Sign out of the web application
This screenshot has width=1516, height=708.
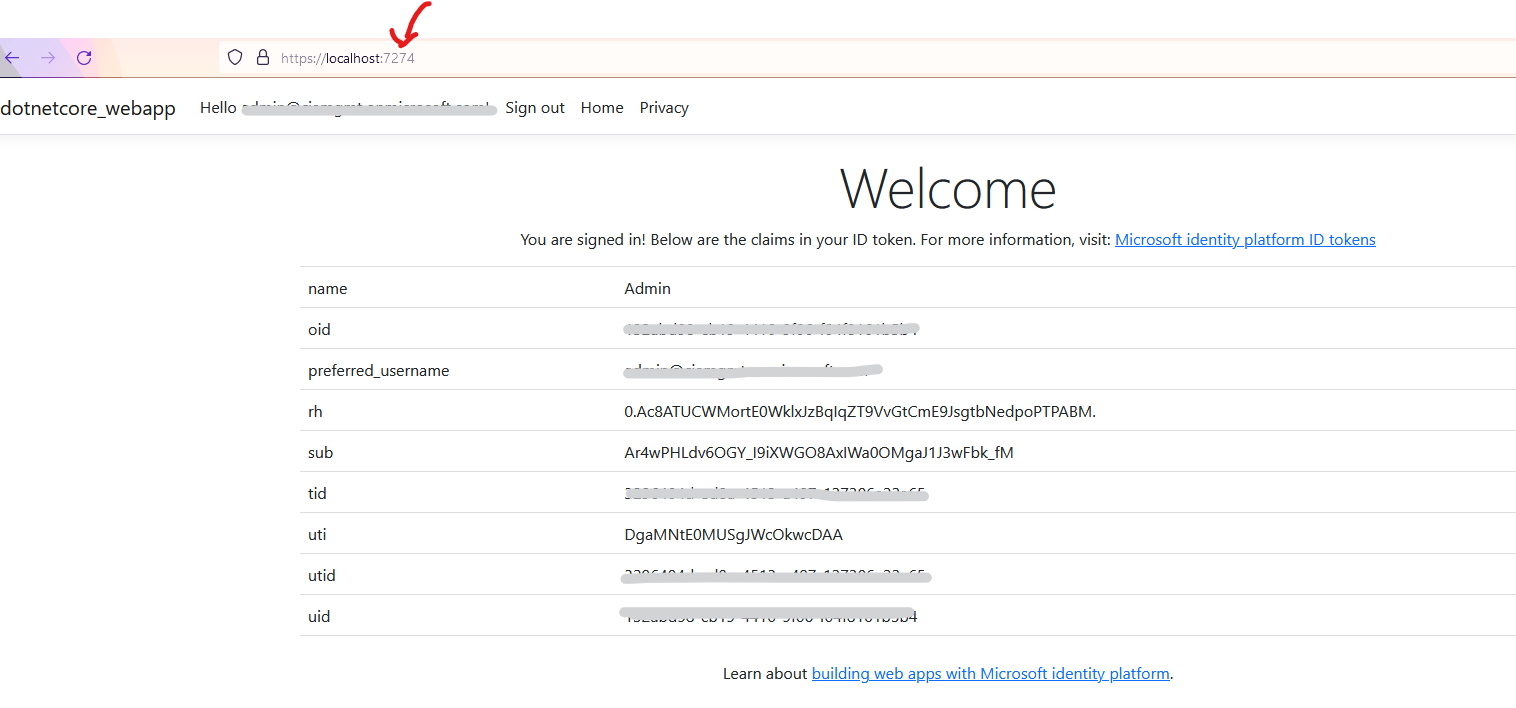(x=535, y=107)
